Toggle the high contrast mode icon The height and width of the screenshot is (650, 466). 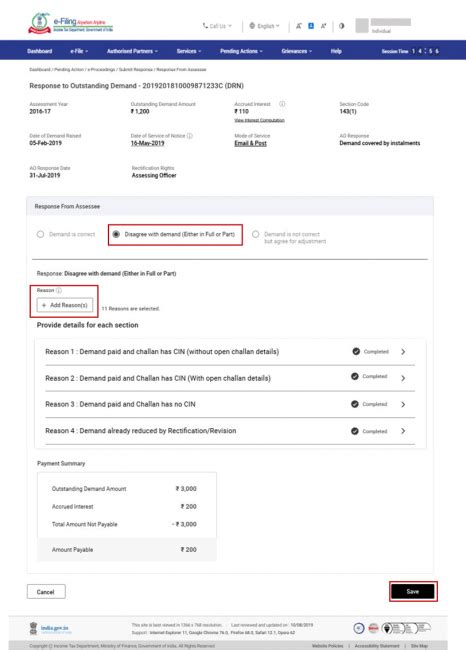coord(341,26)
